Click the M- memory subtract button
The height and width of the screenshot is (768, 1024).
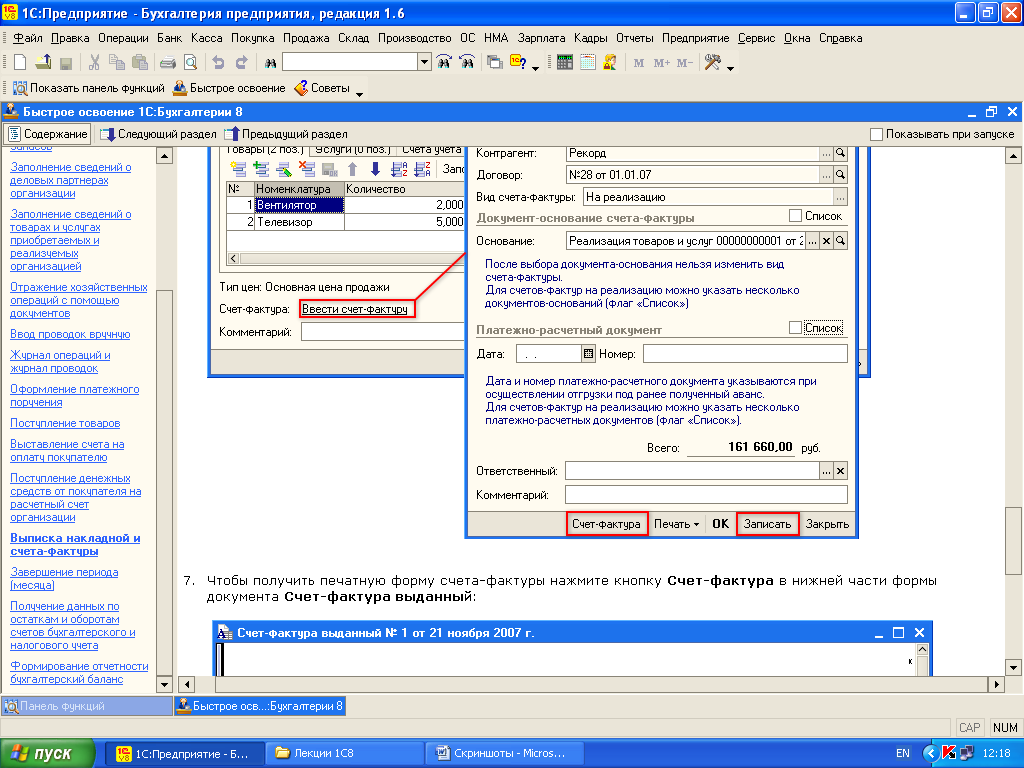point(684,63)
